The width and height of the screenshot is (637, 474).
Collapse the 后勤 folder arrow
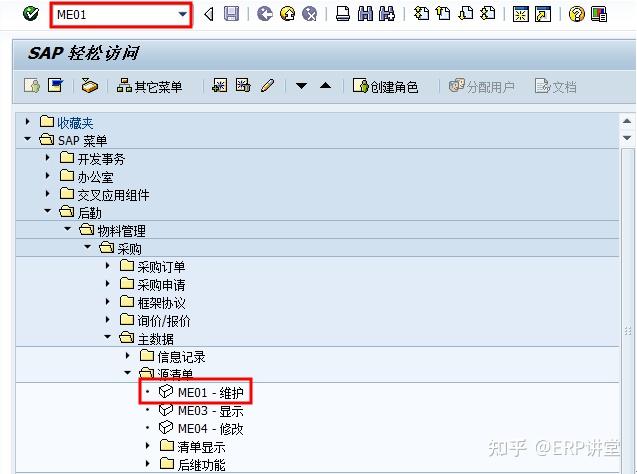pyautogui.click(x=48, y=211)
